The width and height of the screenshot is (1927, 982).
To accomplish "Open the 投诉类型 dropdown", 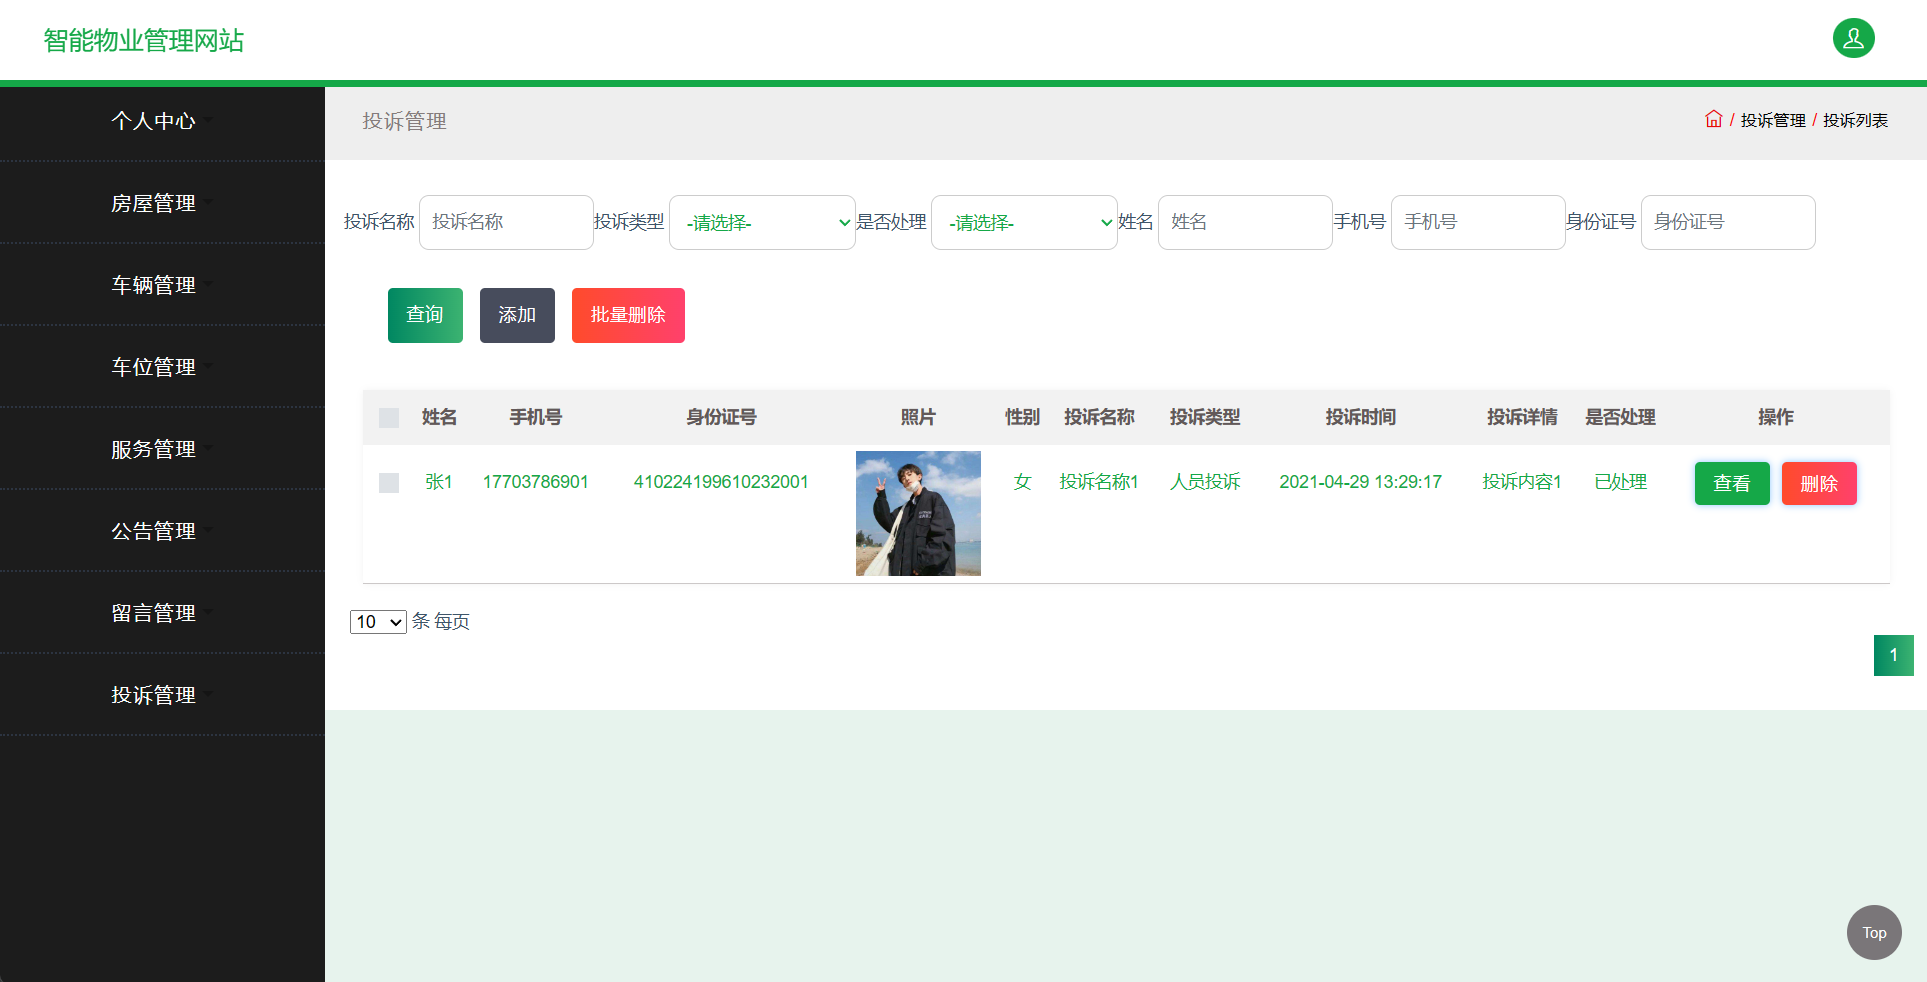I will pos(762,222).
